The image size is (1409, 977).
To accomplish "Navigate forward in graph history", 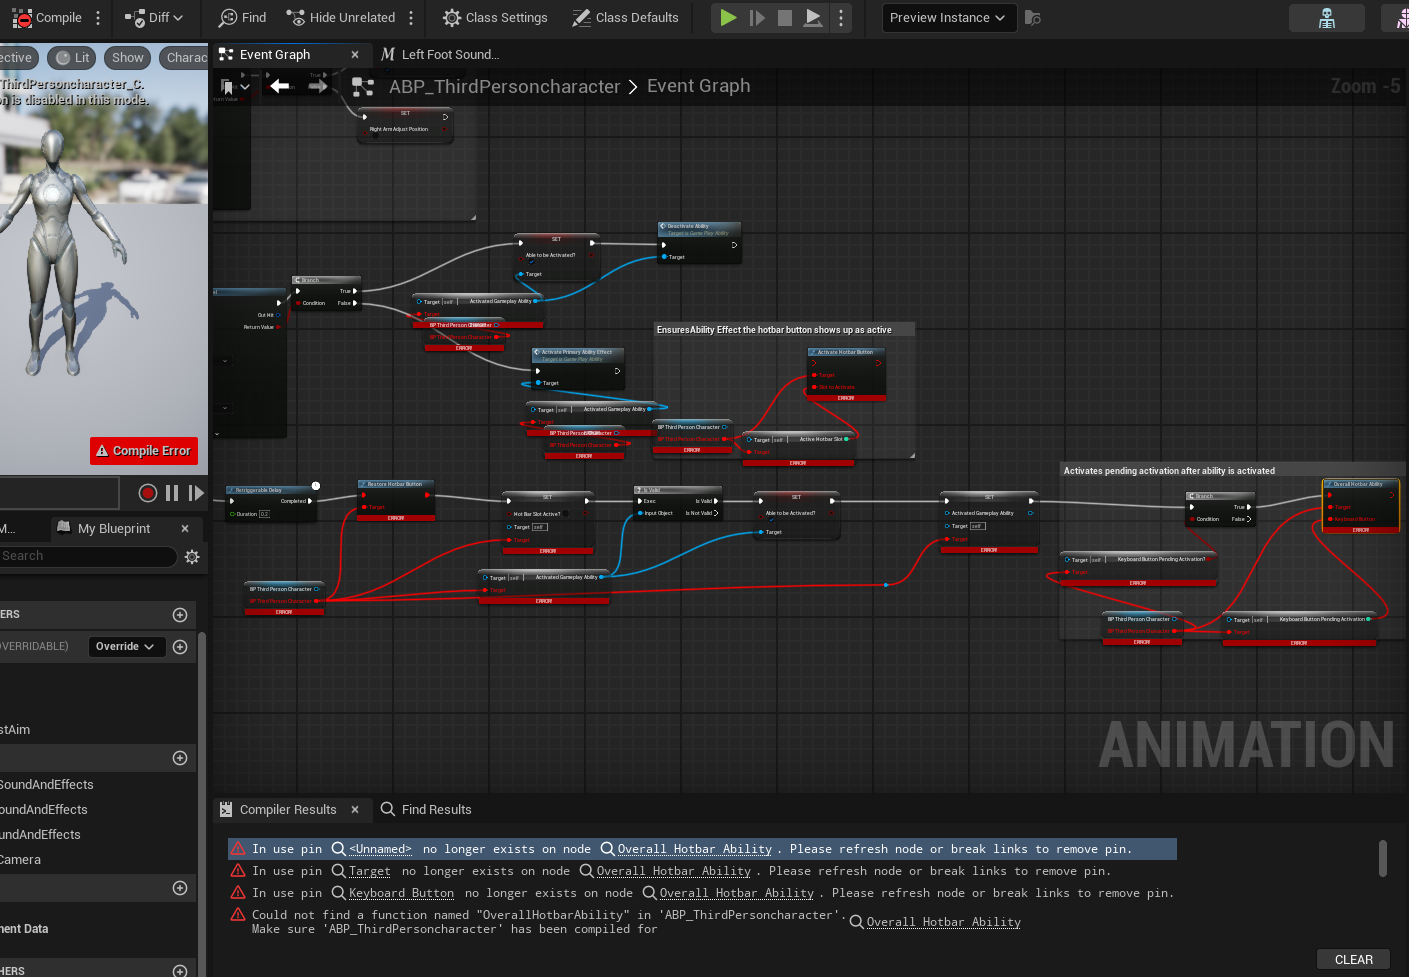I will [x=318, y=87].
